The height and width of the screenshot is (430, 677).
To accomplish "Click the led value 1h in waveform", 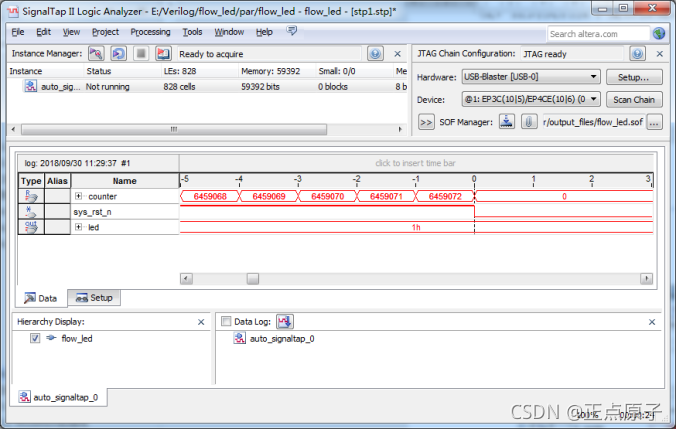I will 416,227.
